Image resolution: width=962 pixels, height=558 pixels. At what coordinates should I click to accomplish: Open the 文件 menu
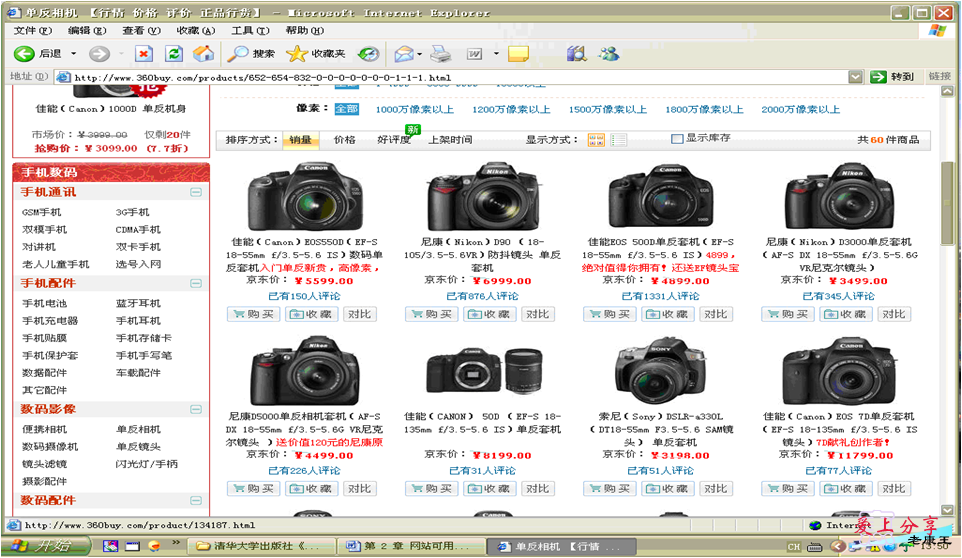[33, 30]
